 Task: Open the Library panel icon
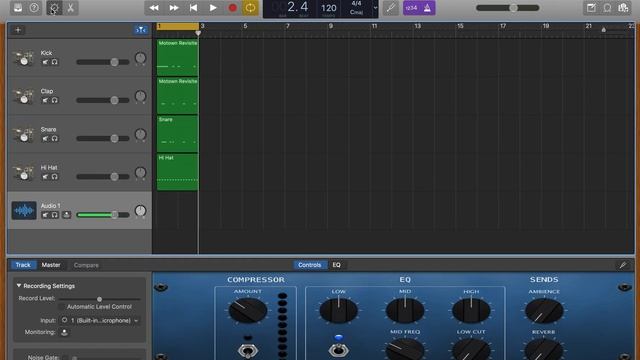tap(18, 8)
